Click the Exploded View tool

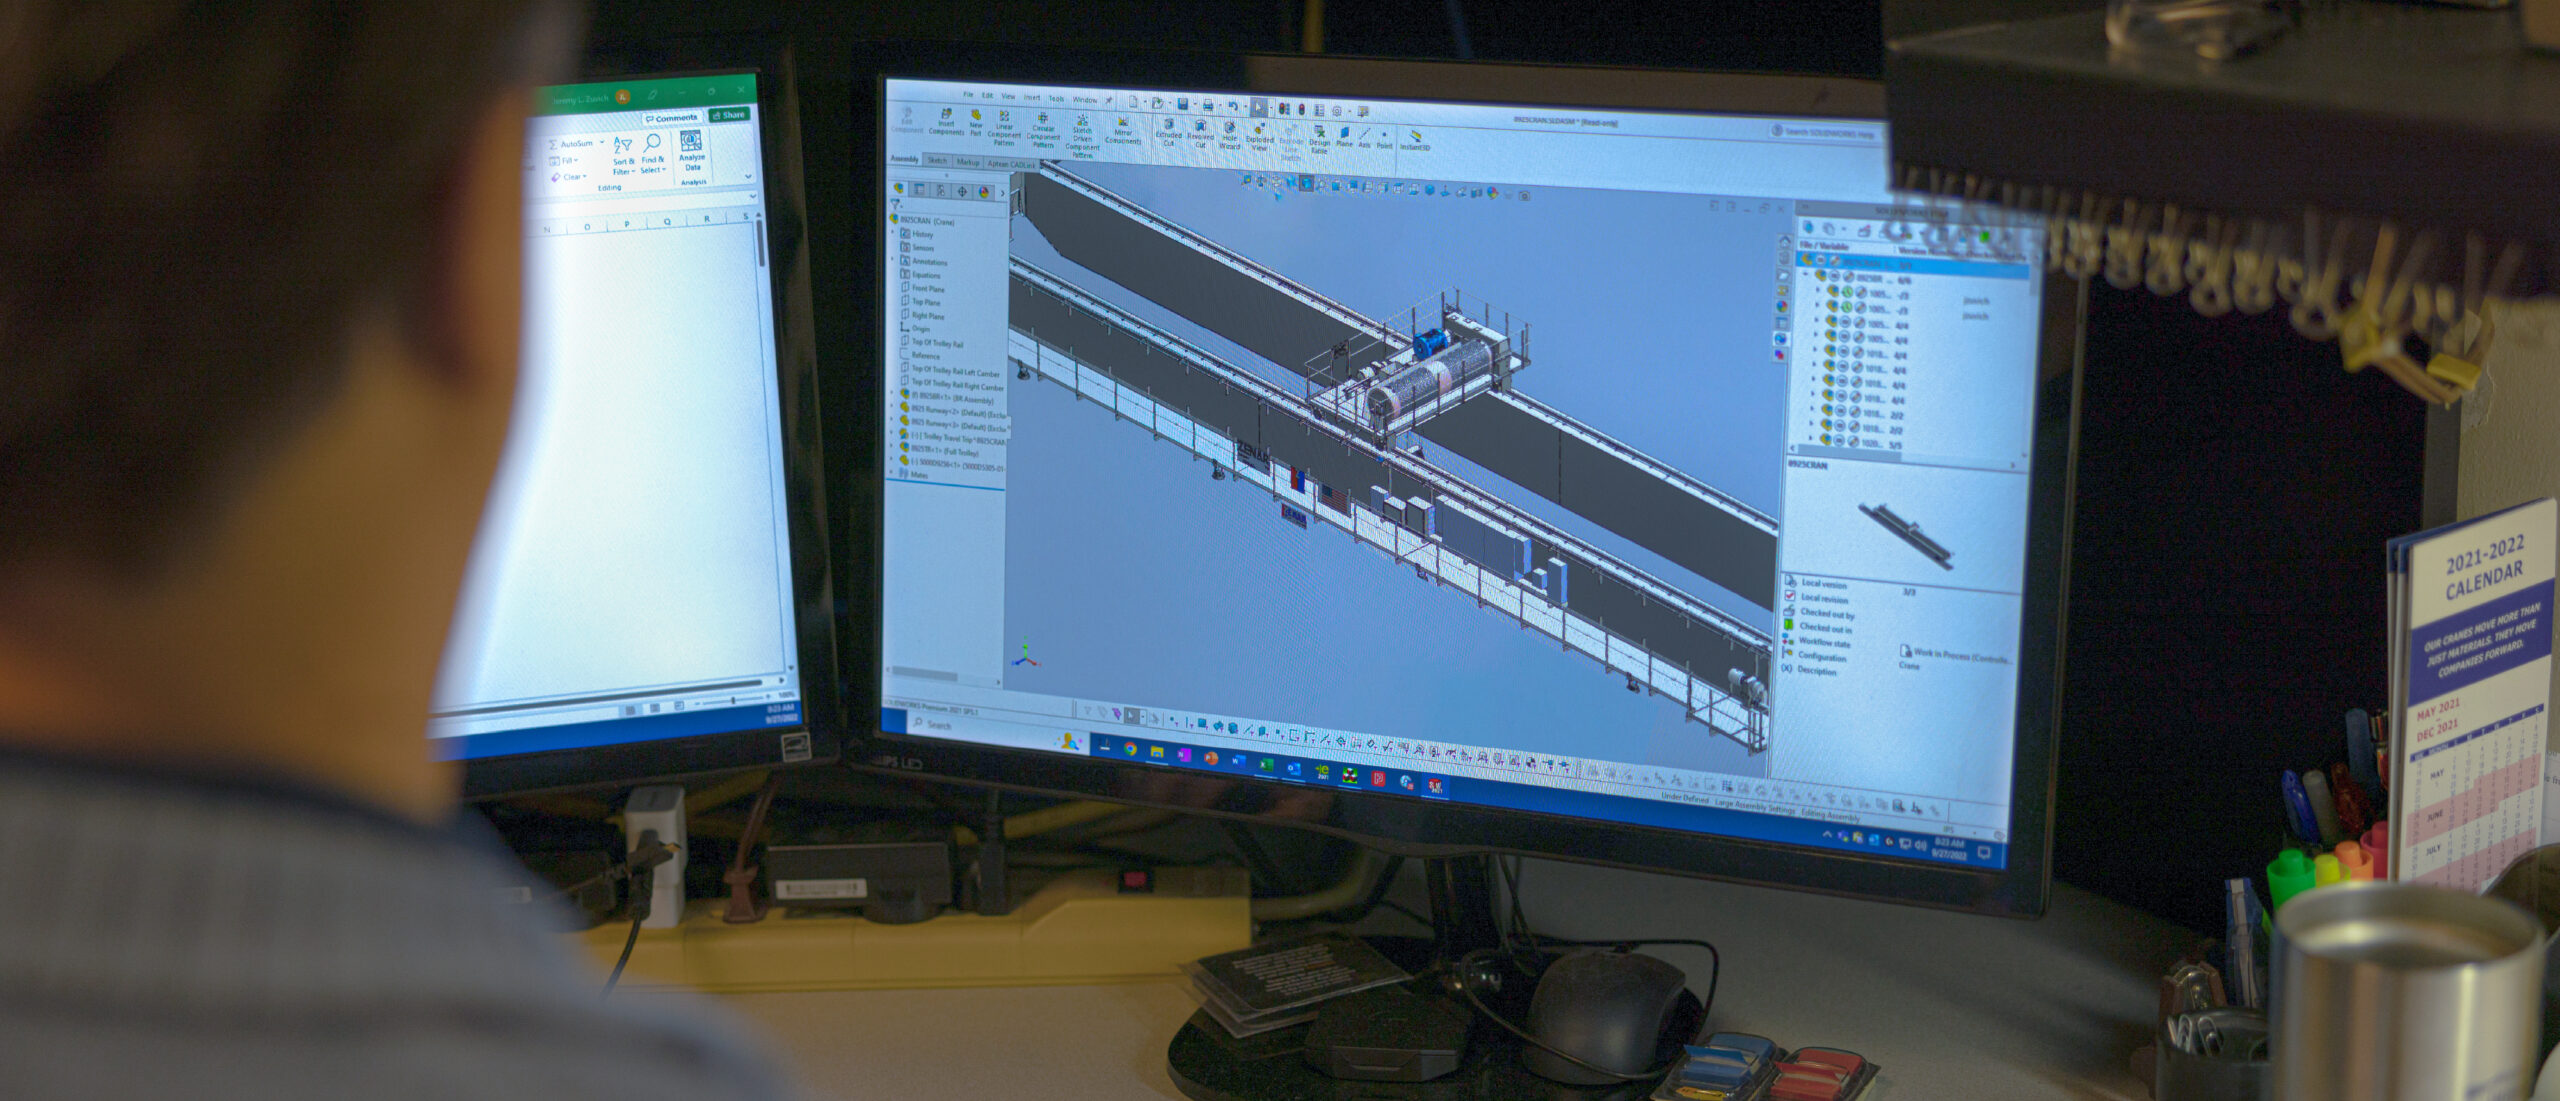(1260, 136)
